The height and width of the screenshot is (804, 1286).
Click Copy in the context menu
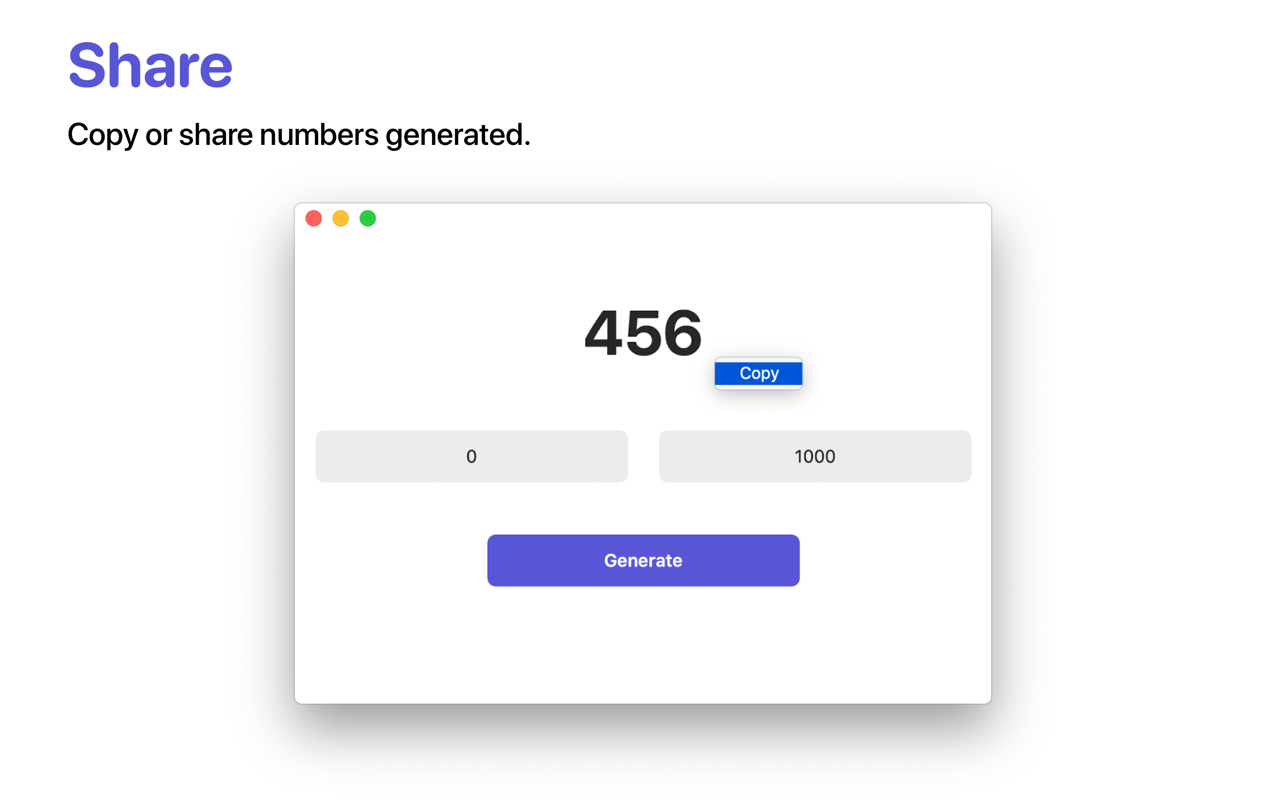(758, 373)
